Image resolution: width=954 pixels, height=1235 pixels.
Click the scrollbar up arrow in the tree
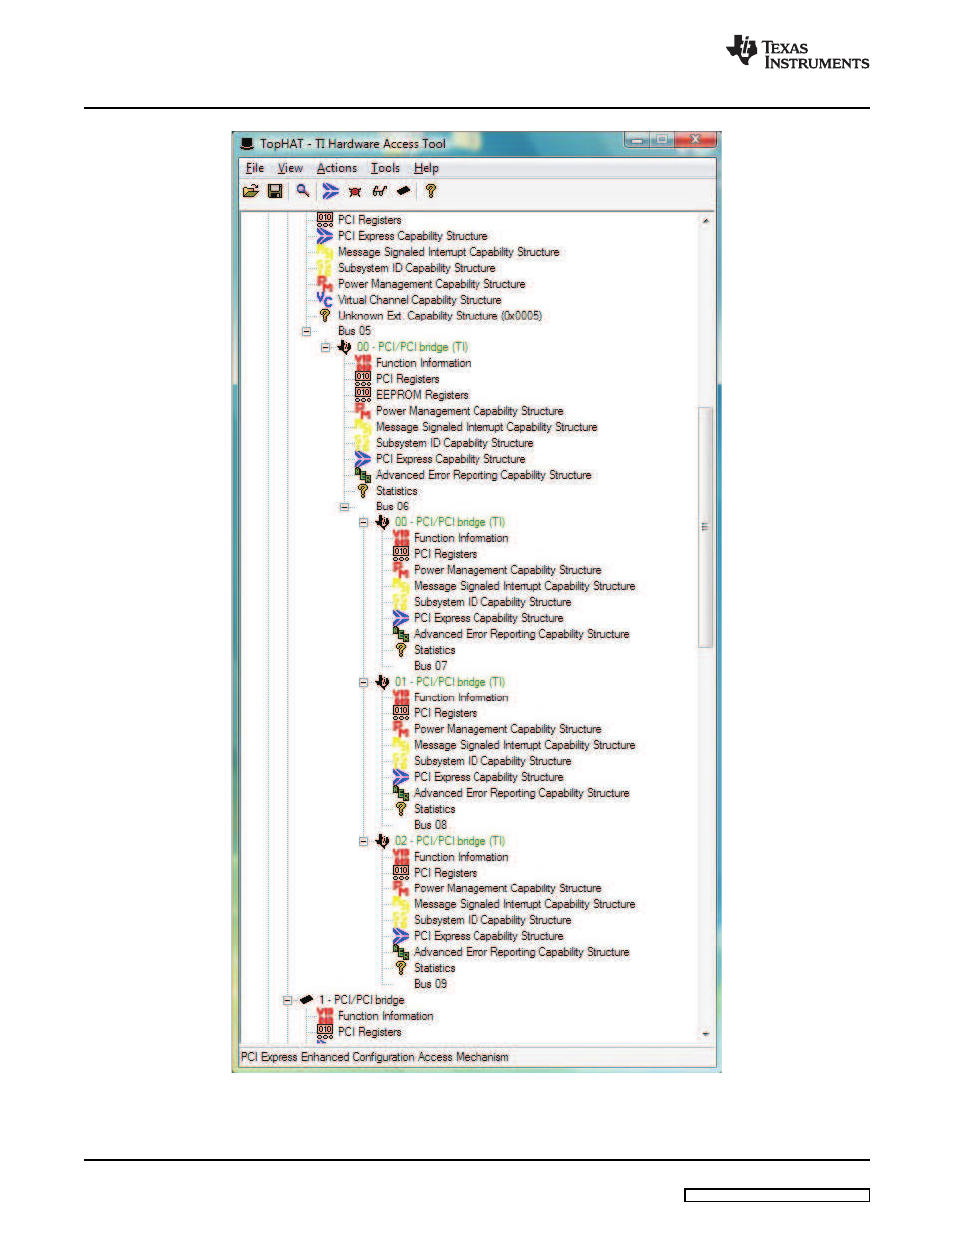click(x=706, y=220)
